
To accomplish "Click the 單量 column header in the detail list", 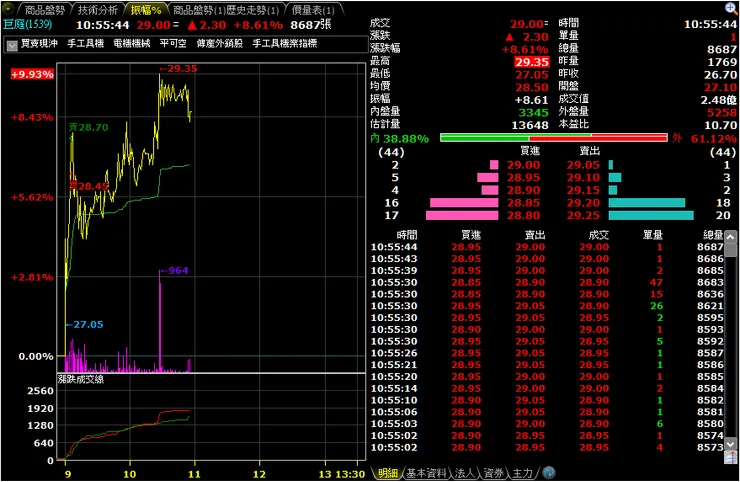I will coord(653,235).
